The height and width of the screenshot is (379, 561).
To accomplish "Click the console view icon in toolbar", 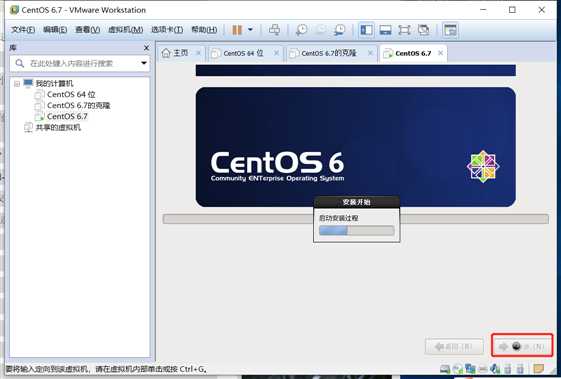I will (450, 30).
